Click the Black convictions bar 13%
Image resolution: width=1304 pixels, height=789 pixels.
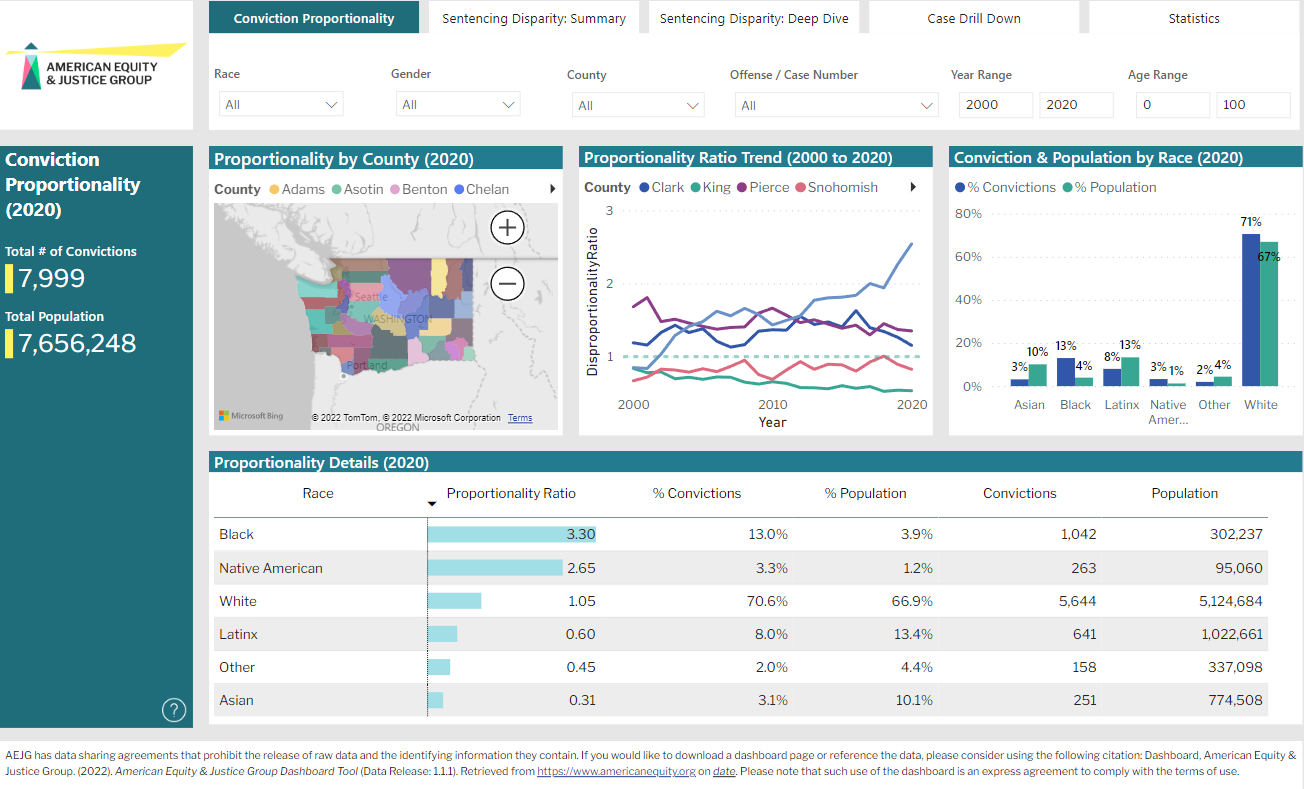1066,372
